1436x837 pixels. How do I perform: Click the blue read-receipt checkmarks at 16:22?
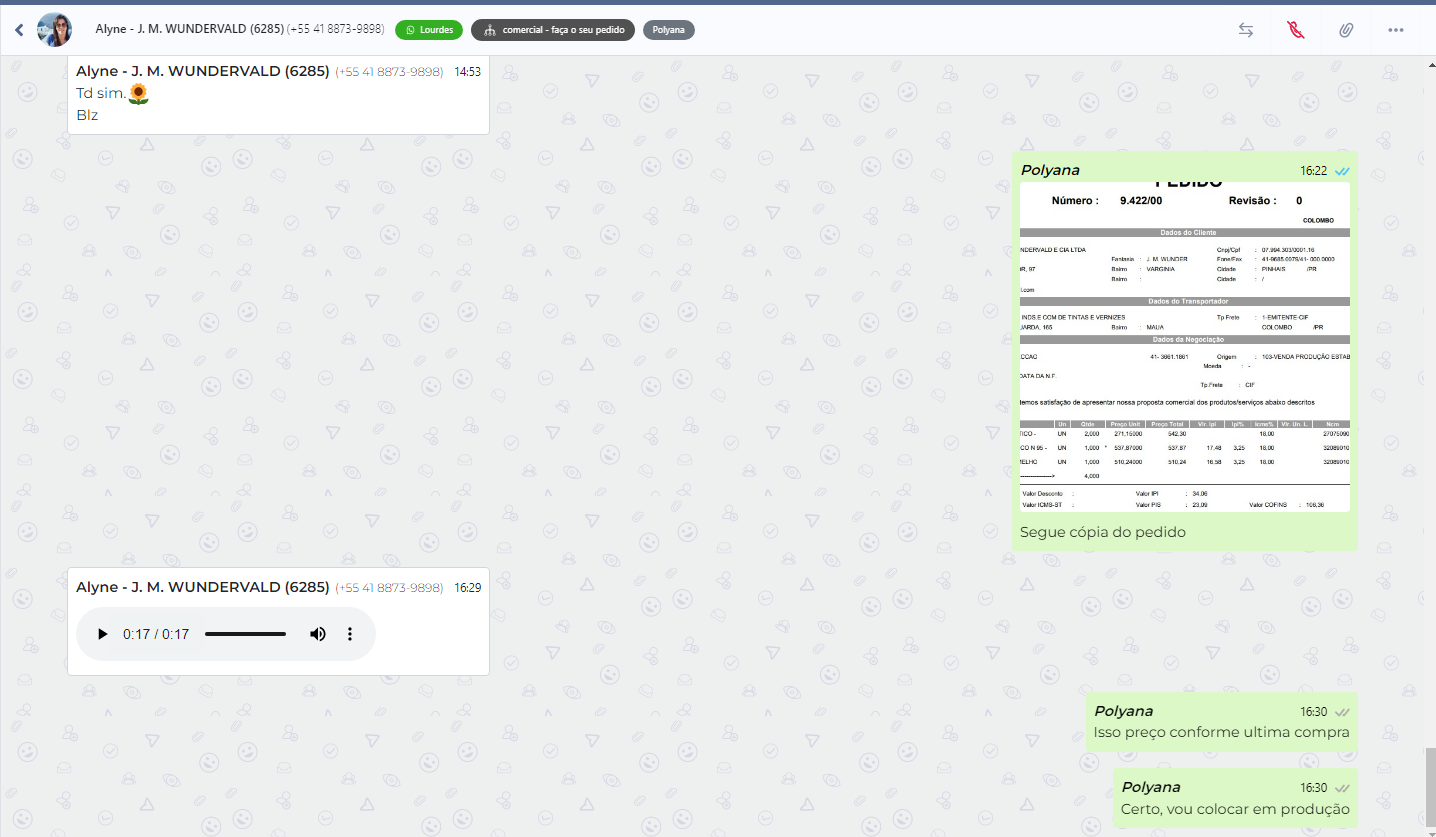click(x=1342, y=171)
